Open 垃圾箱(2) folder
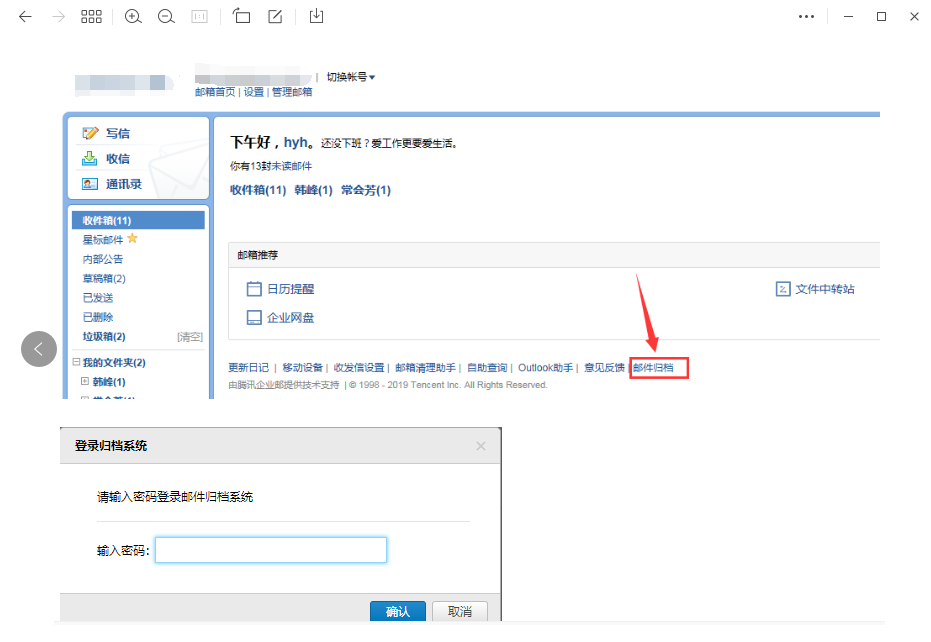Screen dimensions: 931x642 click(x=104, y=336)
